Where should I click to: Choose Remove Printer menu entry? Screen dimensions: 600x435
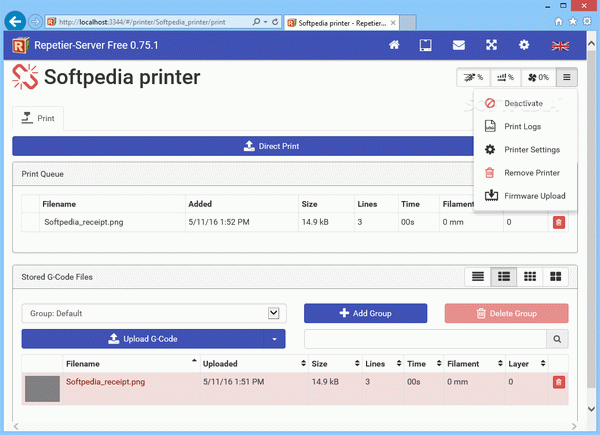525,173
